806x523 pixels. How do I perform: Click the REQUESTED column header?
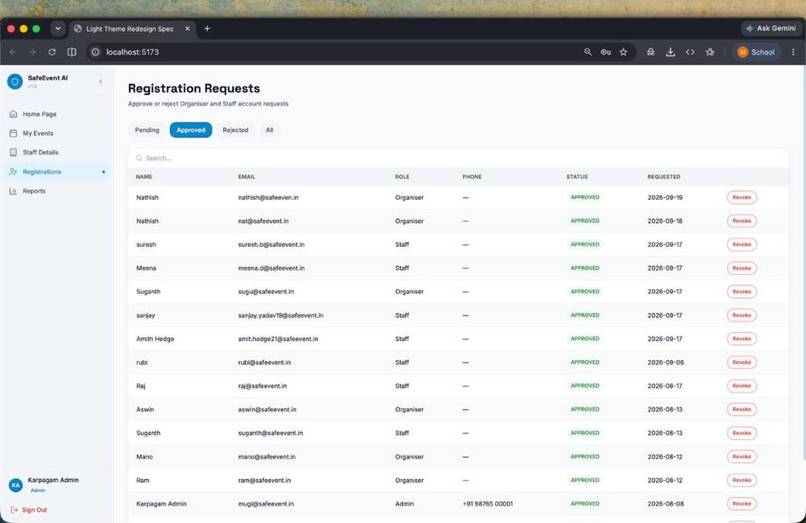664,177
